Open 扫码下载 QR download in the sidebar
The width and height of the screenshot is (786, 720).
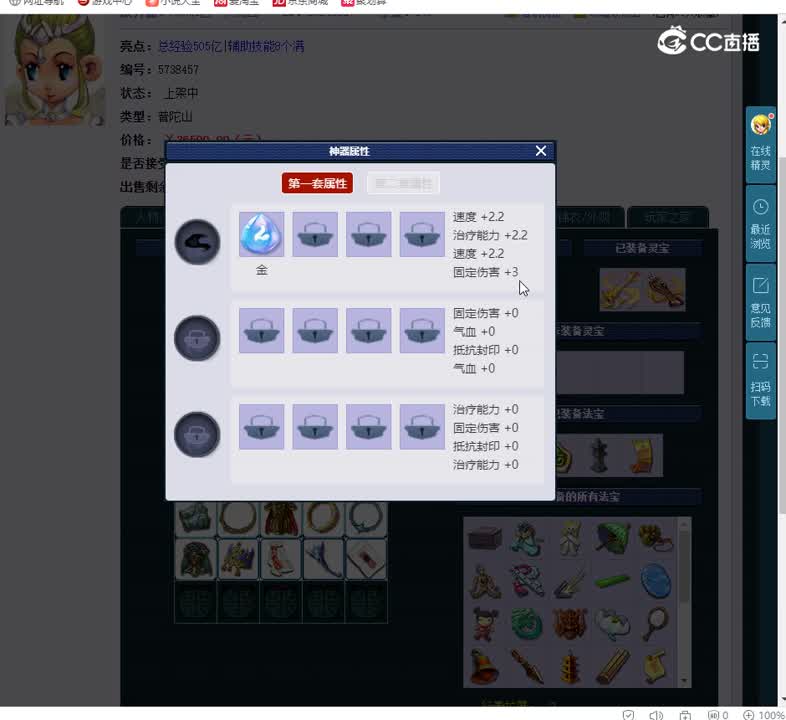point(760,381)
